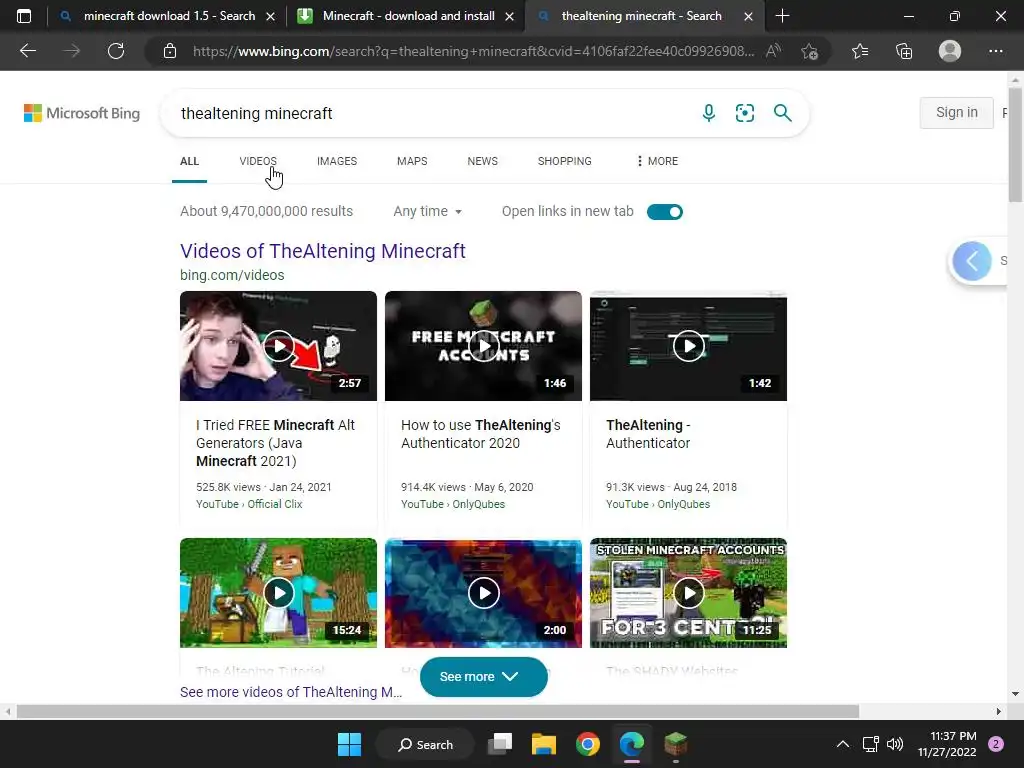Click the Sign in button
This screenshot has height=768, width=1024.
point(957,112)
